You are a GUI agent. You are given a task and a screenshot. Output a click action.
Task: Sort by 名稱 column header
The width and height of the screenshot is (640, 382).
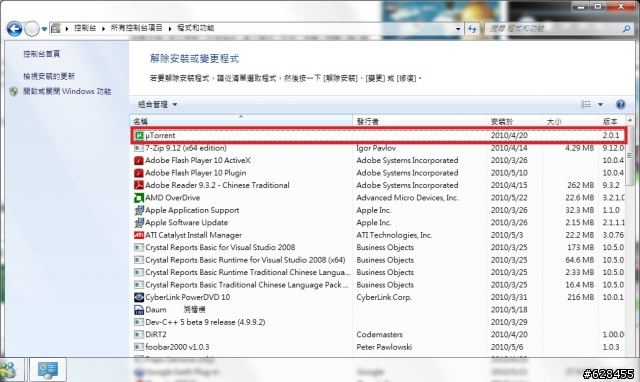[x=241, y=121]
